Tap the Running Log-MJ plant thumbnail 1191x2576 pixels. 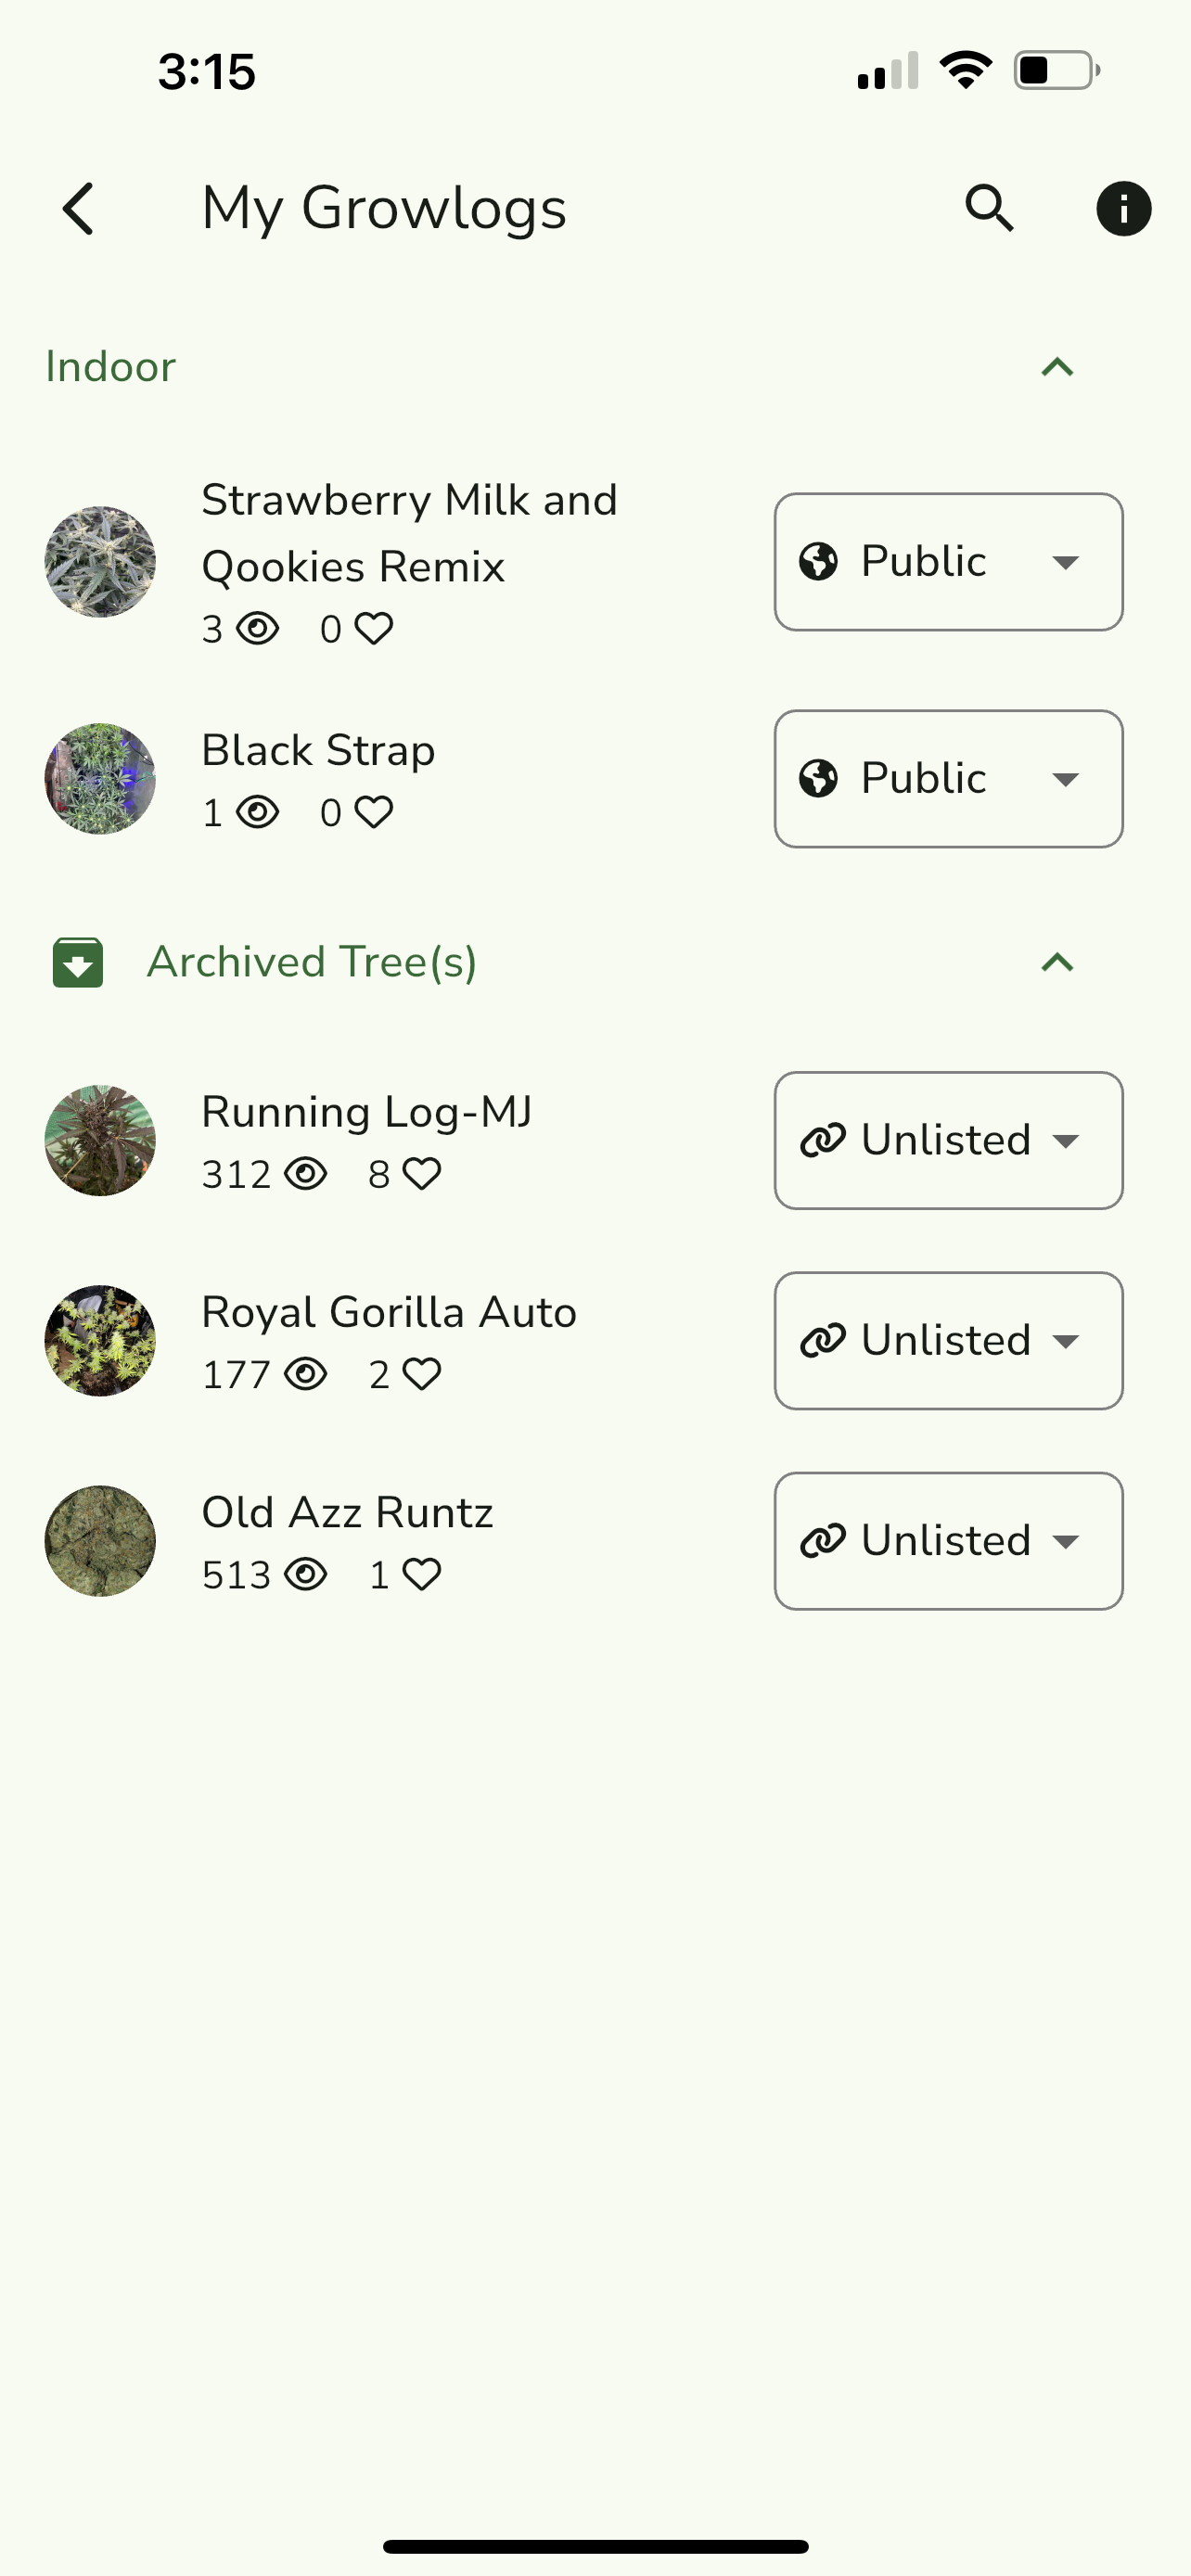pos(100,1141)
